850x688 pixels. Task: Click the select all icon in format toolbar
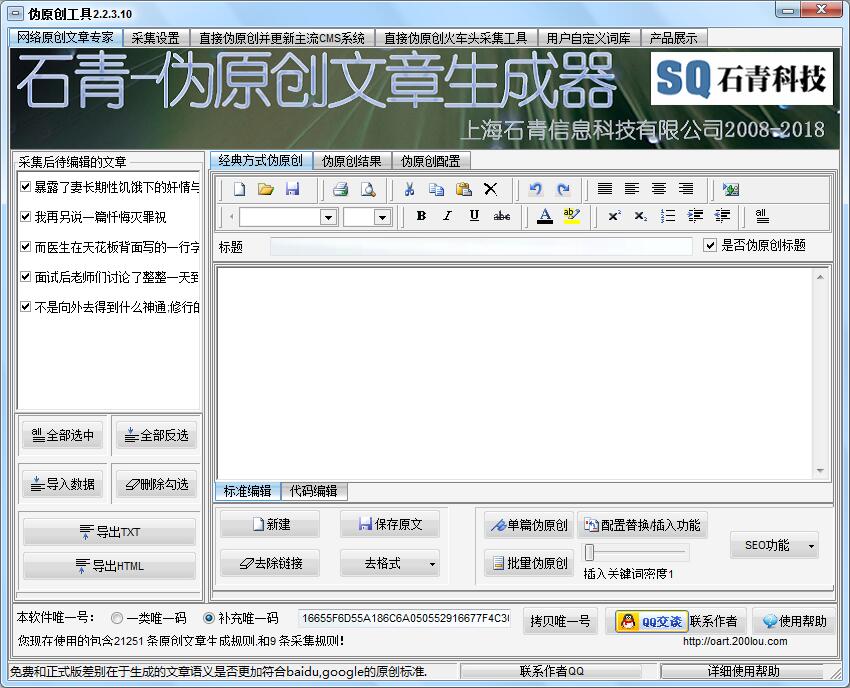tap(762, 216)
